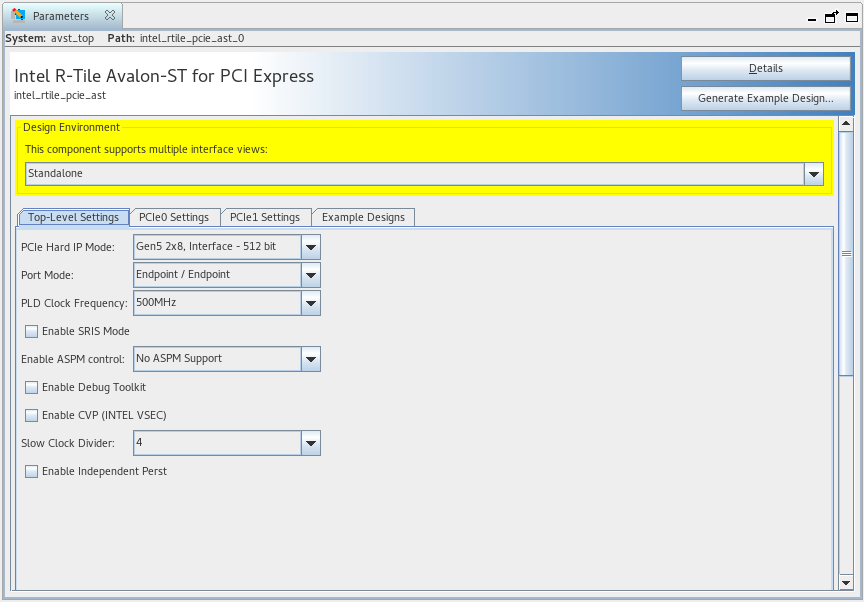
Task: Expand the PLD Clock Frequency dropdown arrow
Action: pos(311,303)
